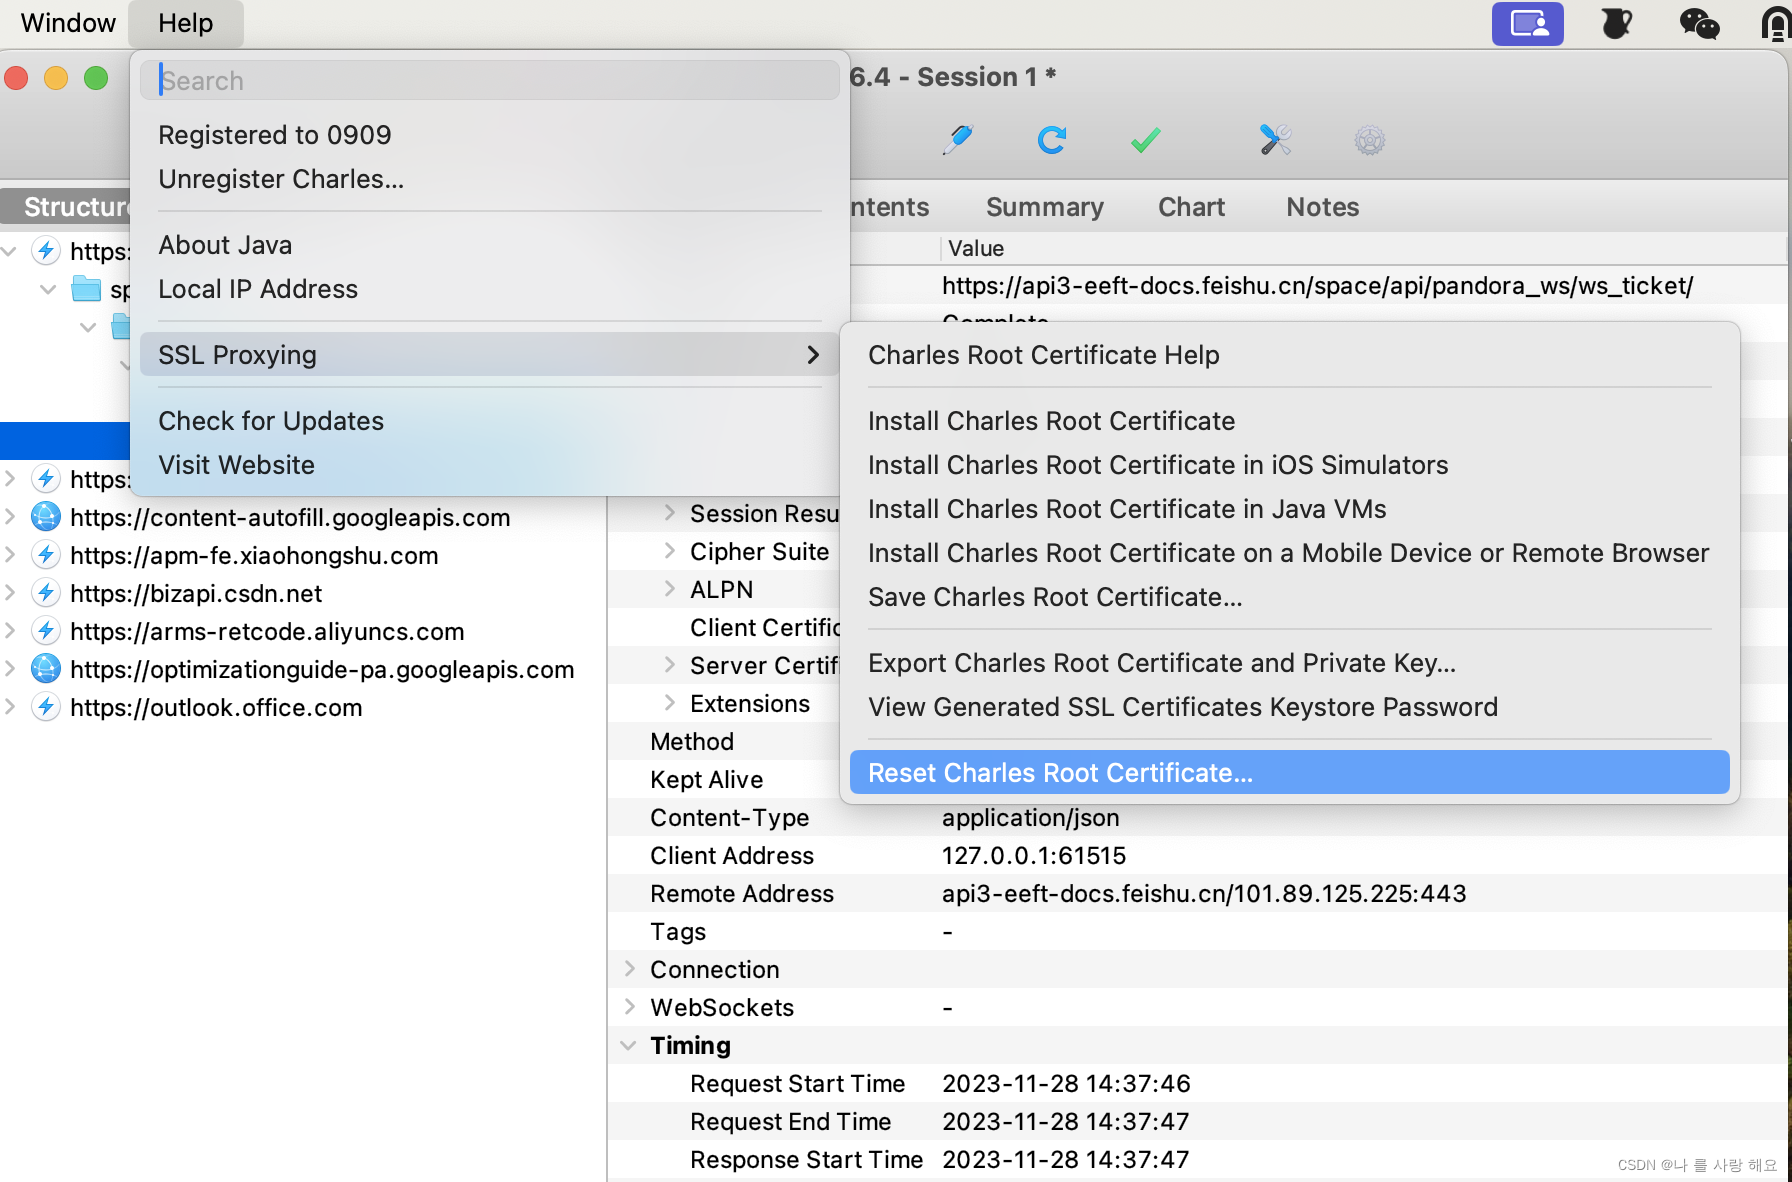Expand the bizapi.csdn.net host node
Screen dimensions: 1792x1182
(x=10, y=593)
